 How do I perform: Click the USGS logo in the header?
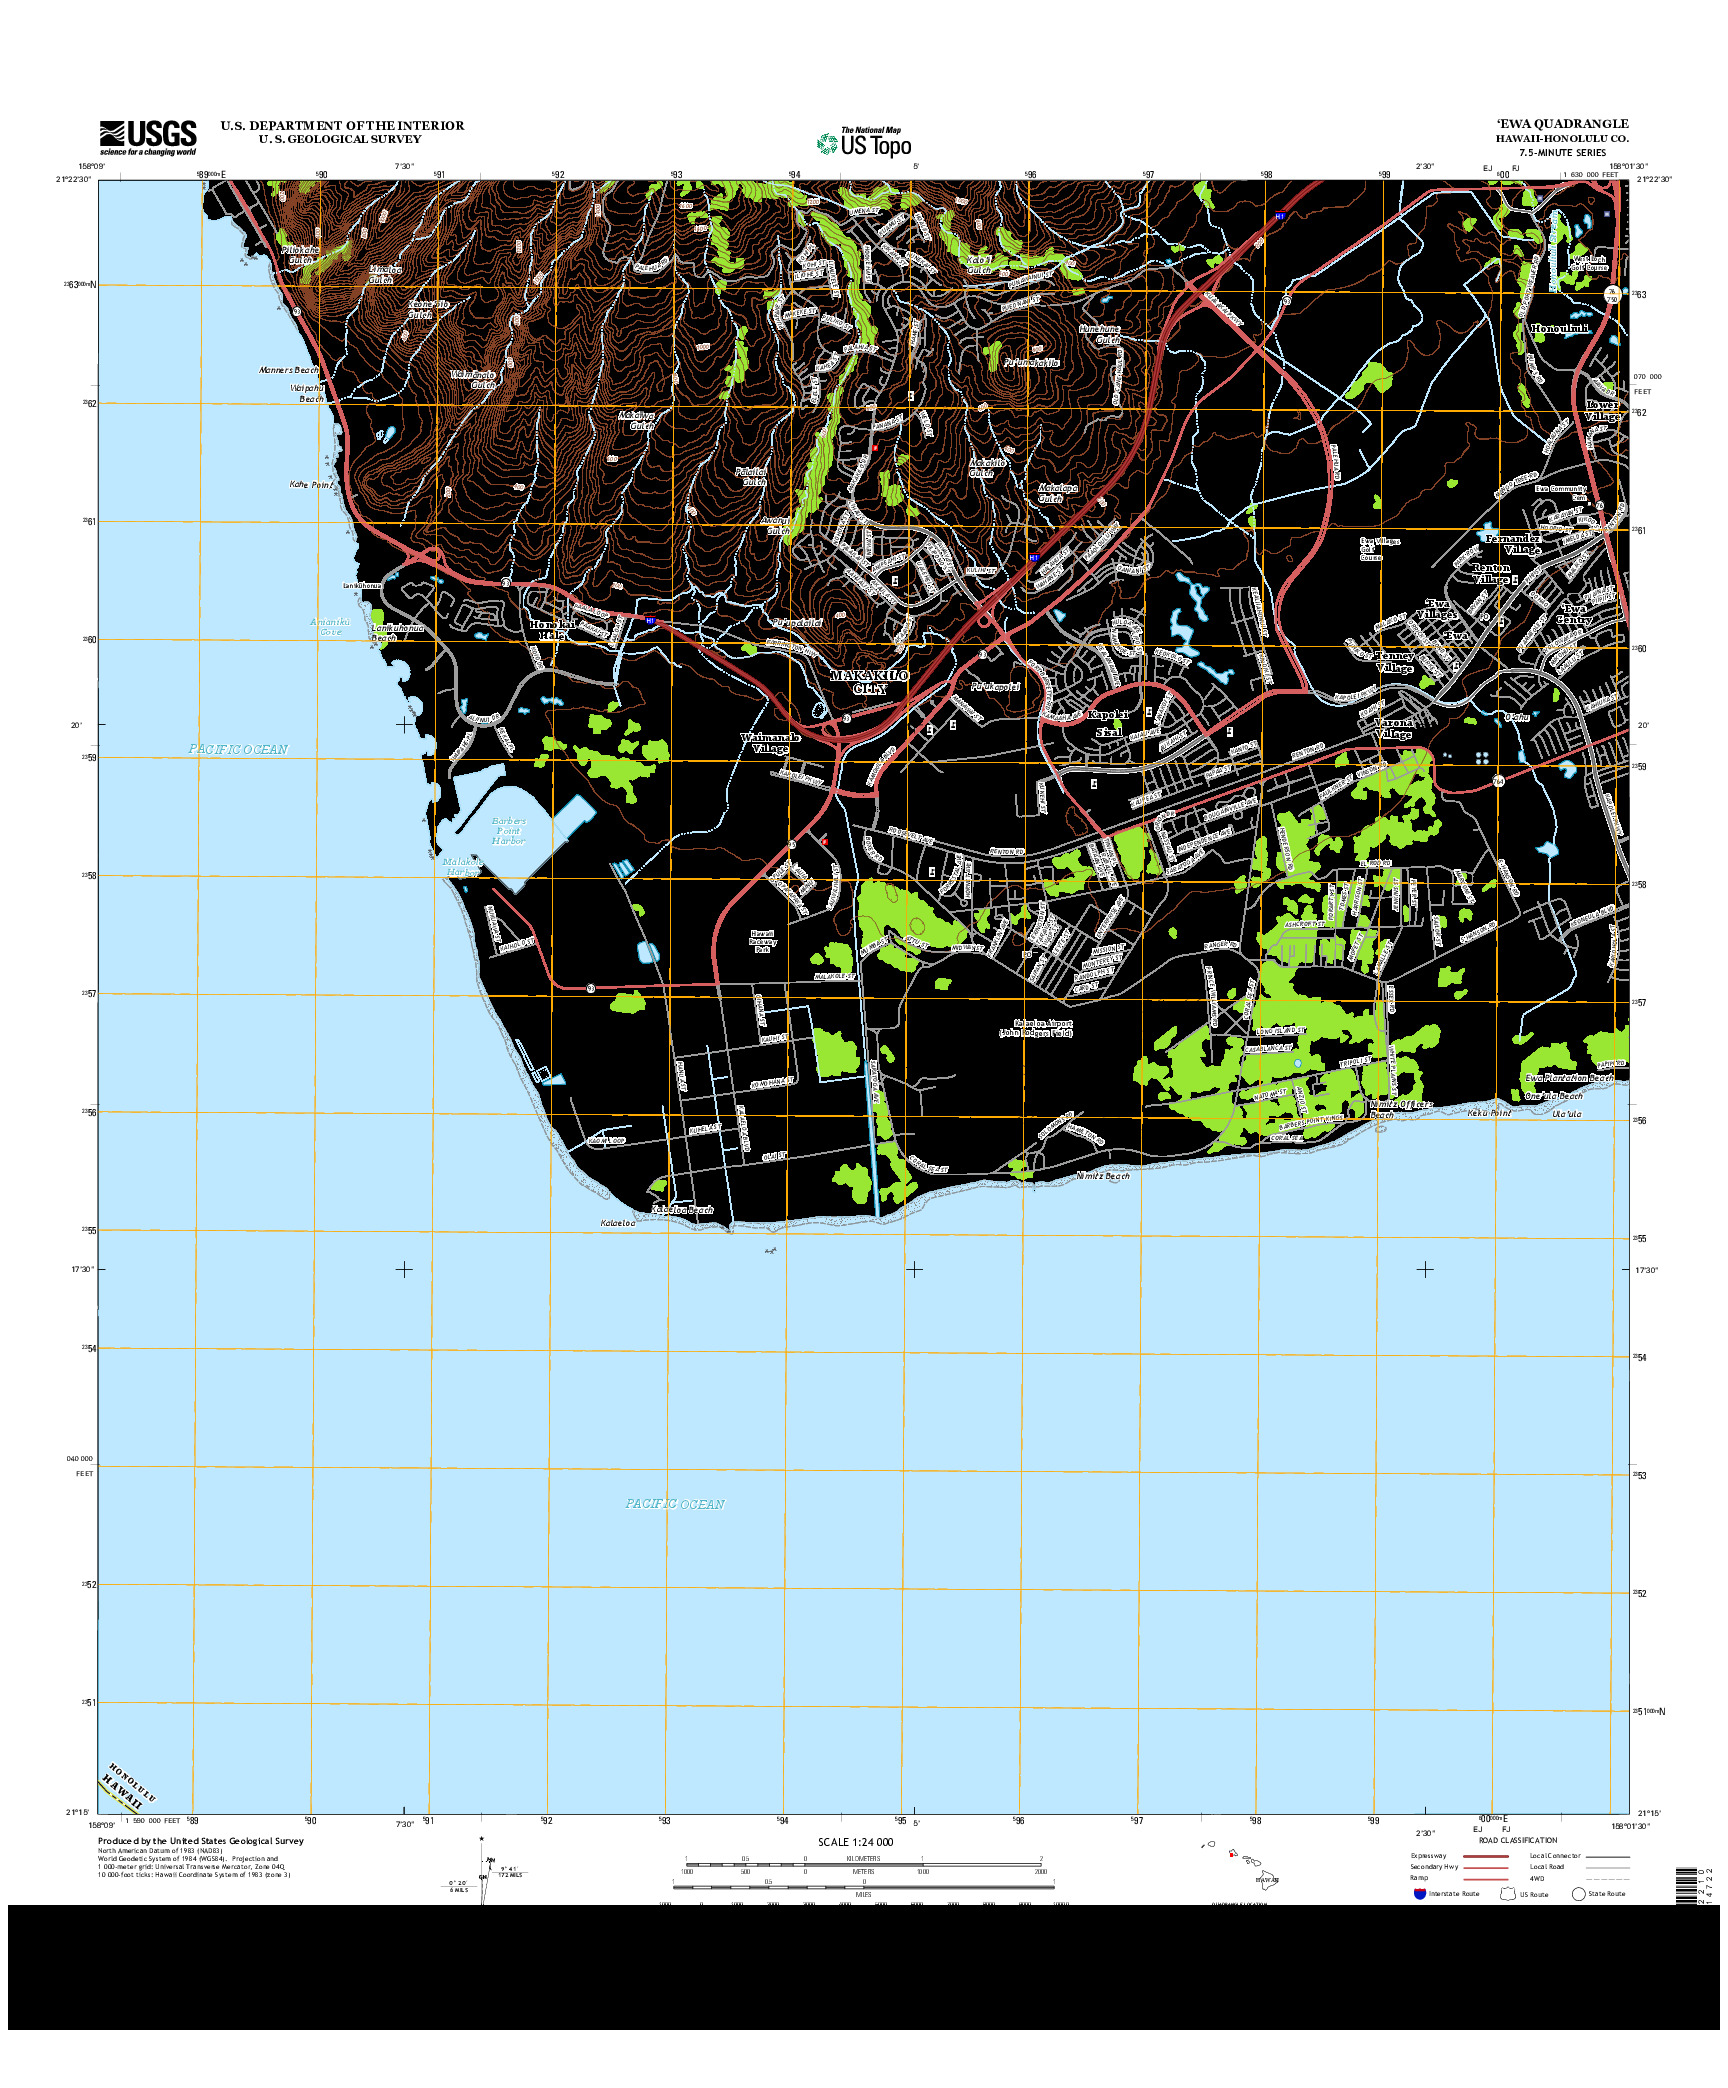click(148, 138)
